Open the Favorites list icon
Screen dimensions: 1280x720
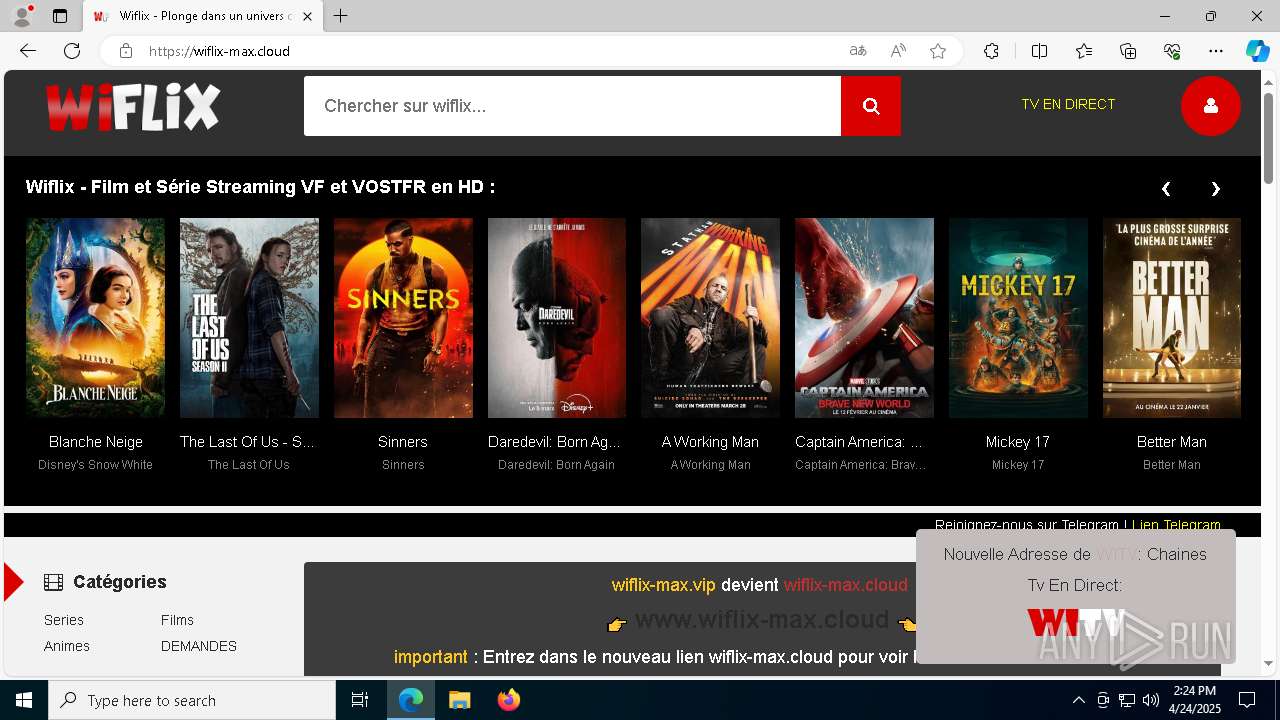[1084, 51]
